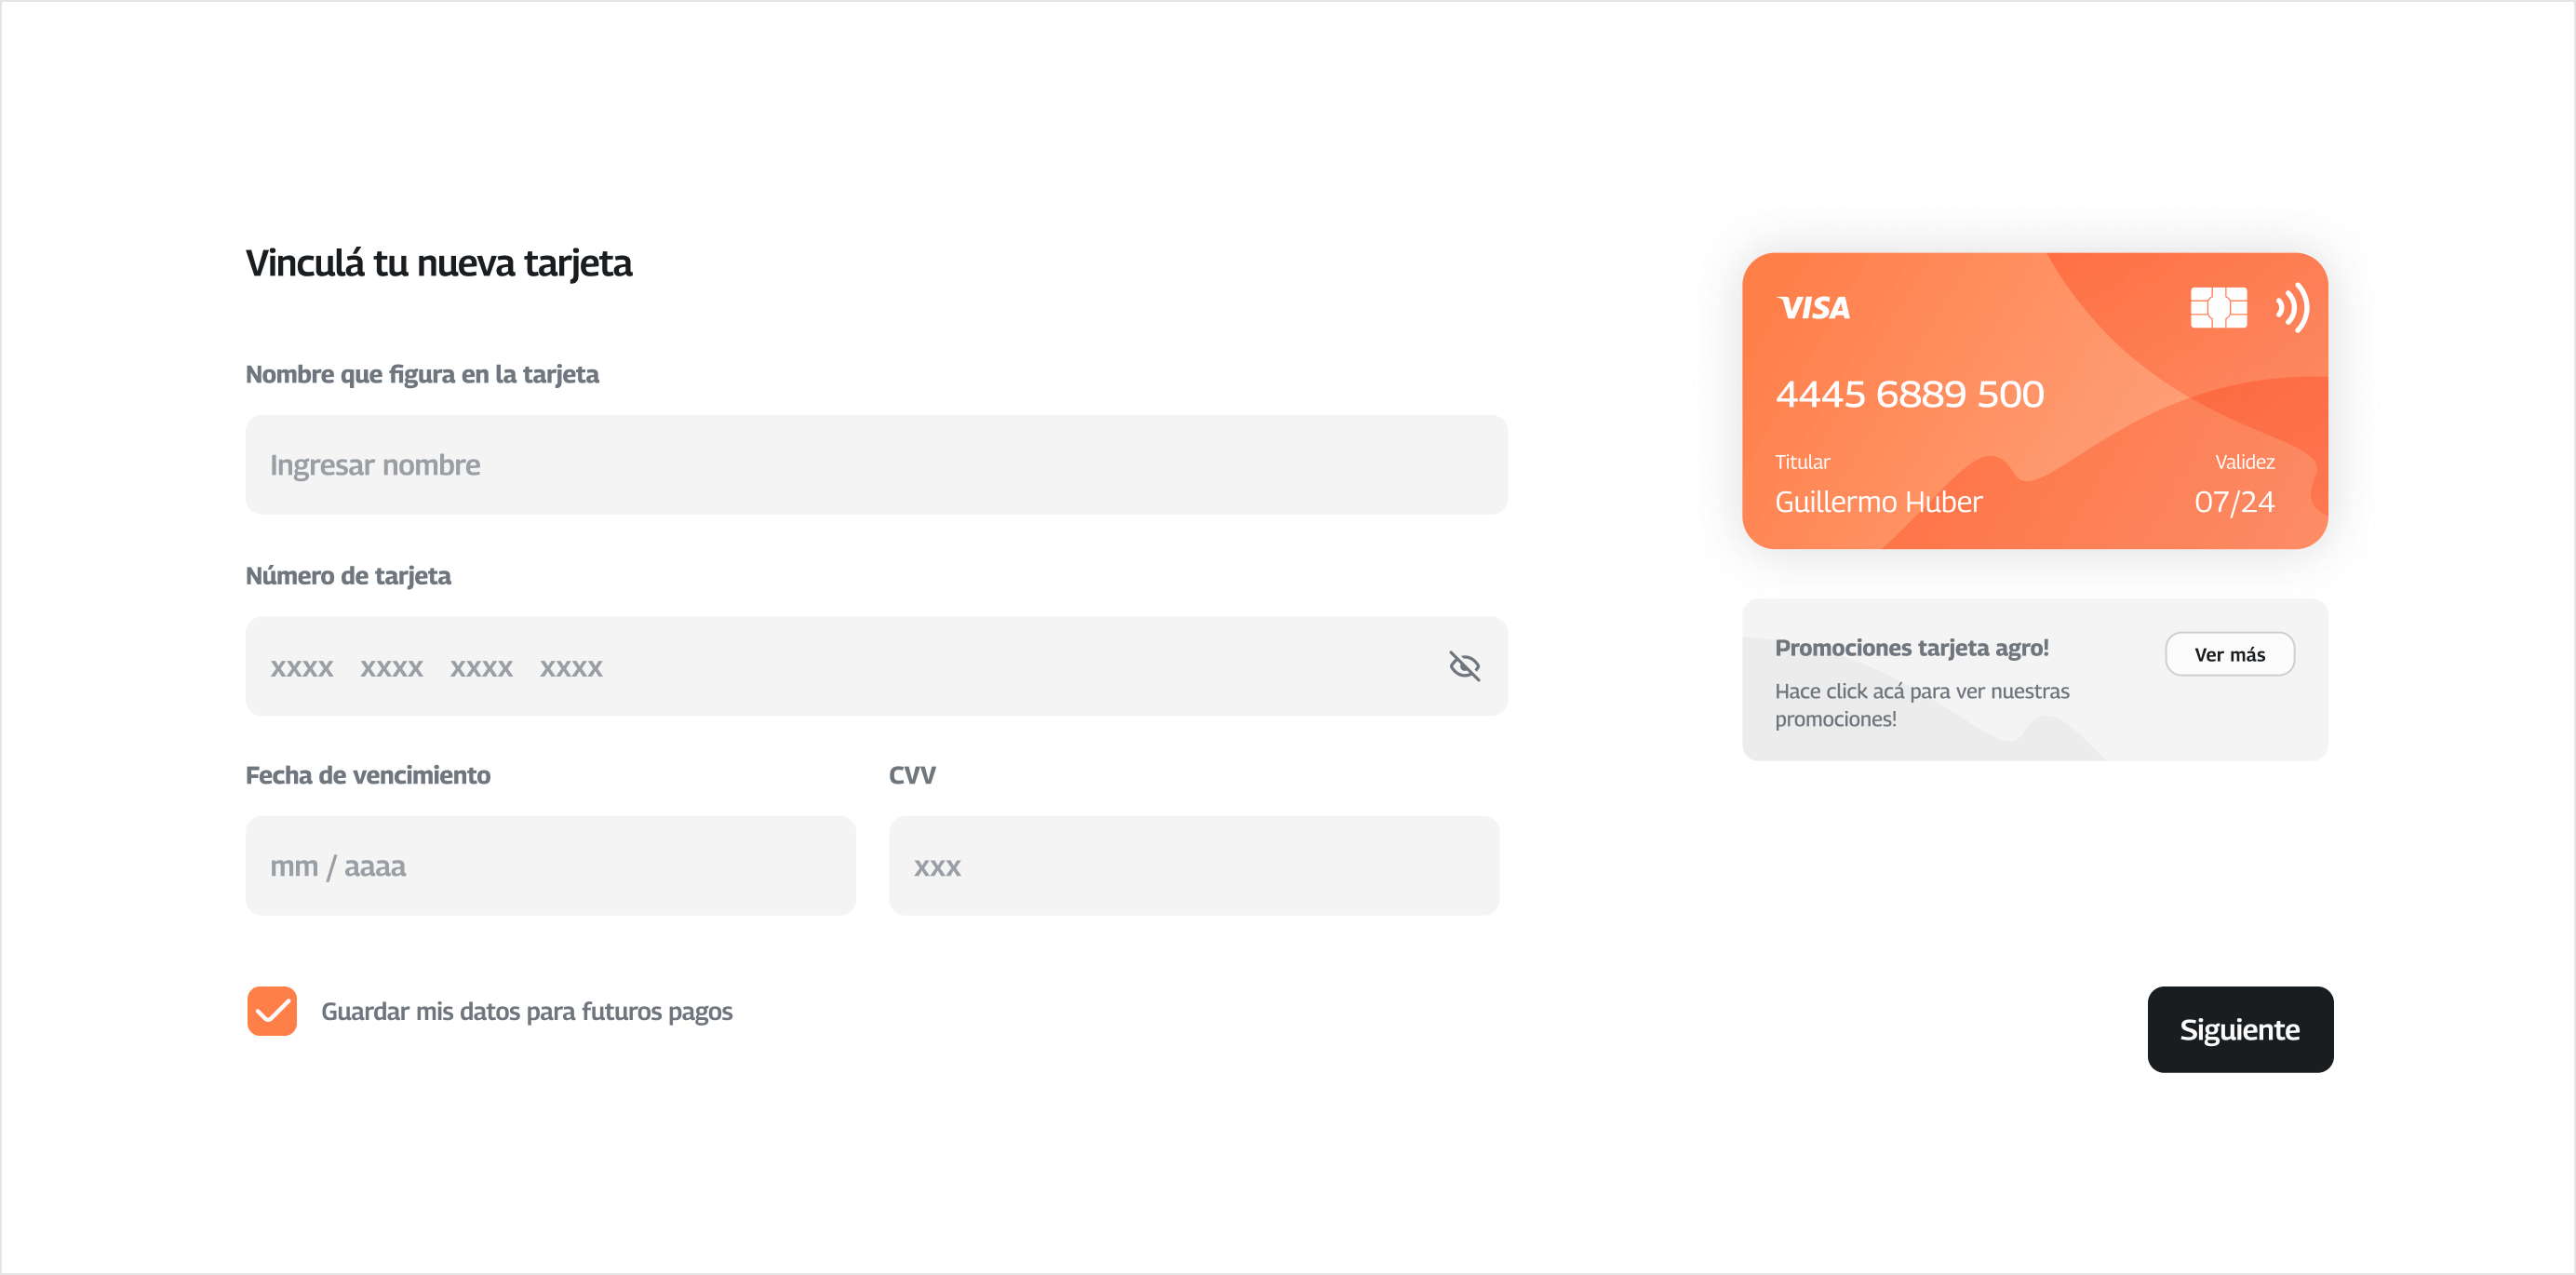Viewport: 2576px width, 1275px height.
Task: Click the Número de tarjeta input field
Action: click(840, 666)
